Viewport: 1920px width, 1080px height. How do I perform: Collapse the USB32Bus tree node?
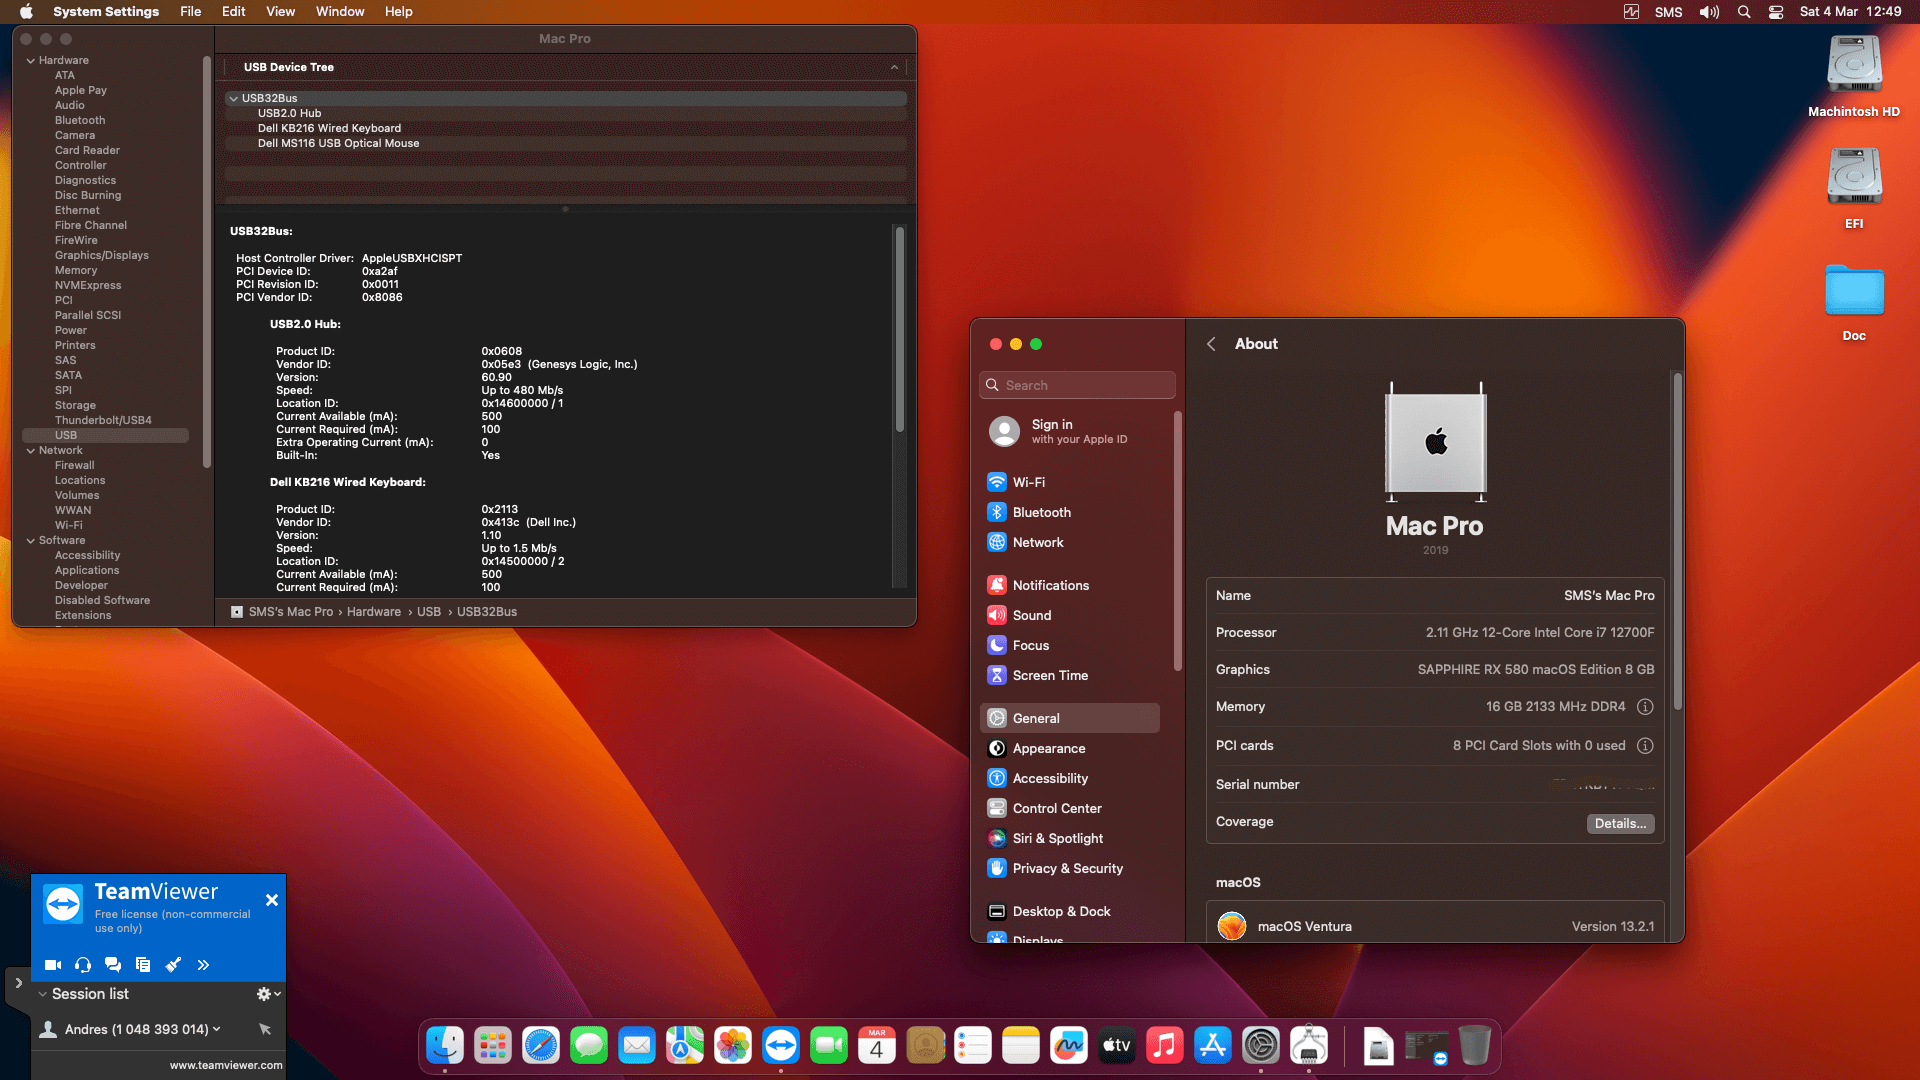pyautogui.click(x=233, y=98)
